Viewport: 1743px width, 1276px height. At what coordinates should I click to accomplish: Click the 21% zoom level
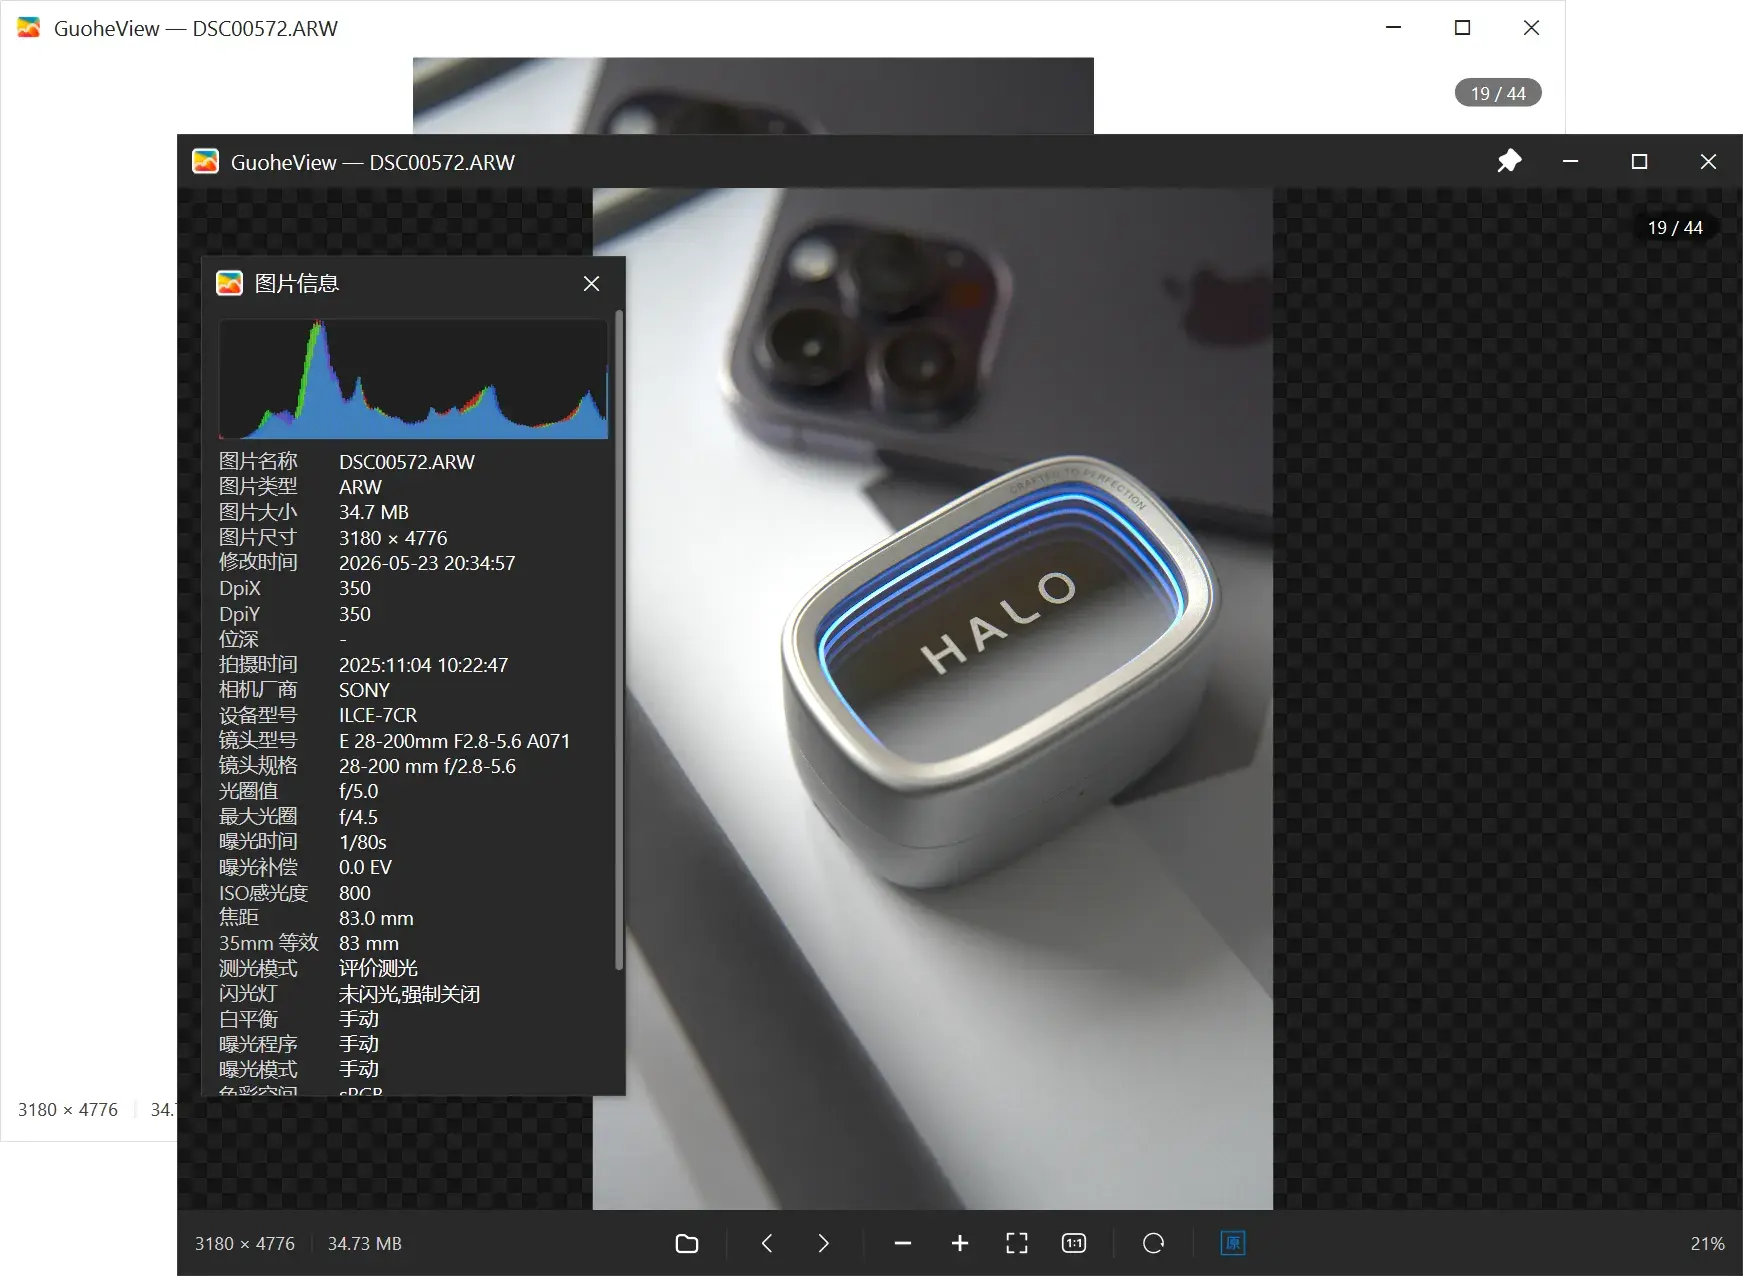[1707, 1243]
